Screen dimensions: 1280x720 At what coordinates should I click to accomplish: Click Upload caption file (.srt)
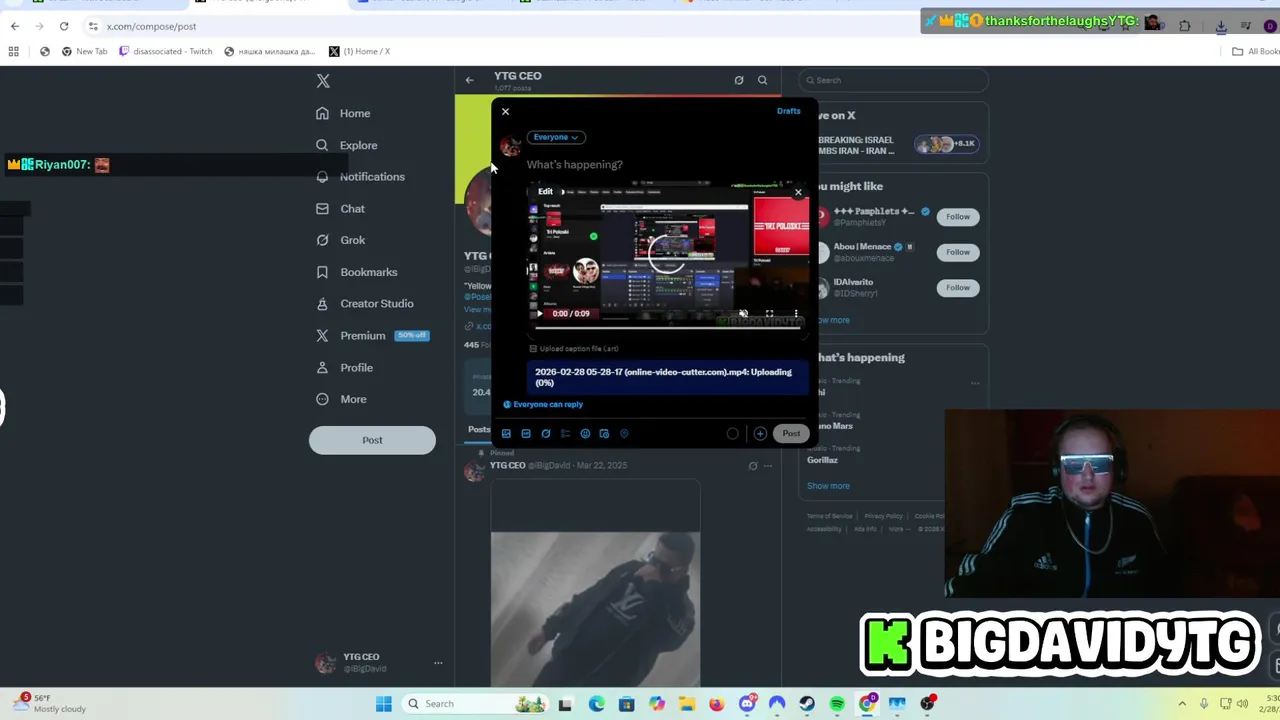(574, 349)
